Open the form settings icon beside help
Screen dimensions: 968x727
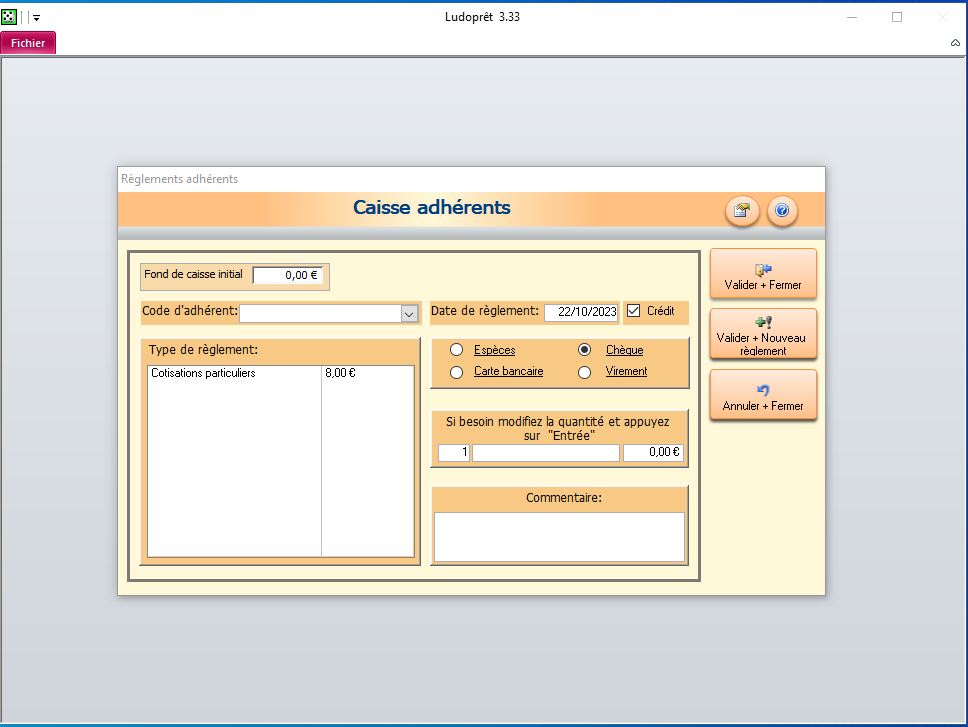click(740, 211)
